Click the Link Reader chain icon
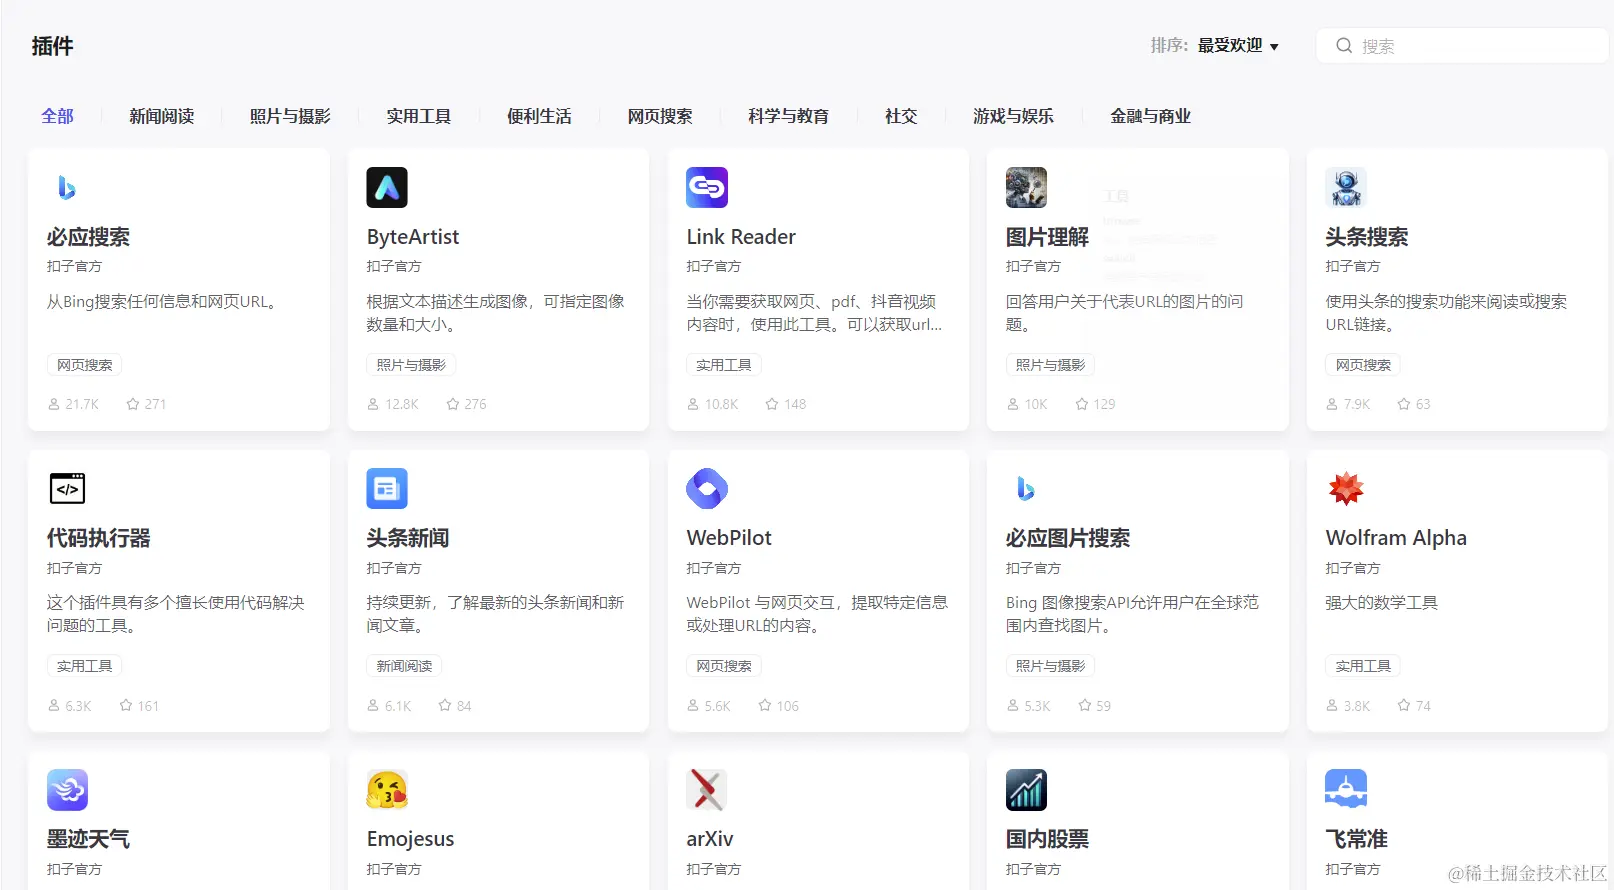This screenshot has height=890, width=1614. pyautogui.click(x=707, y=187)
